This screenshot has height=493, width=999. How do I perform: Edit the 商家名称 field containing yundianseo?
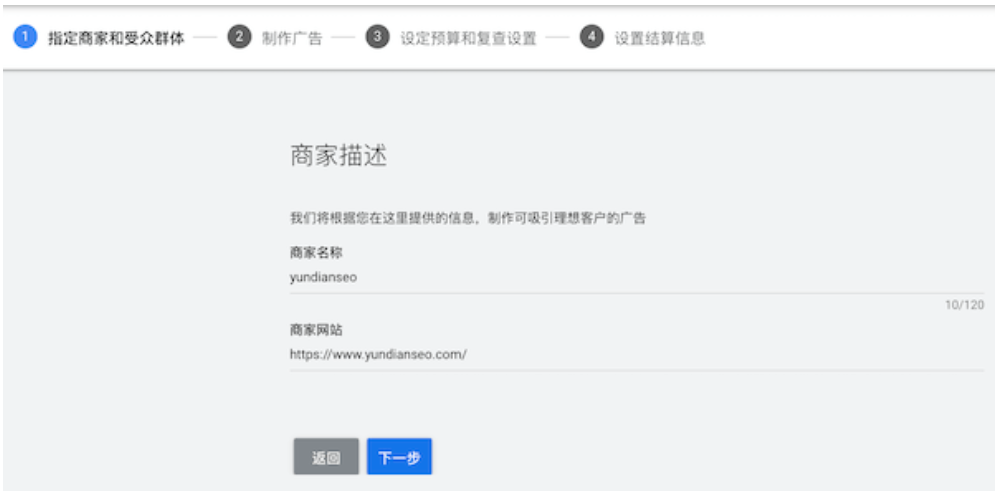point(637,278)
